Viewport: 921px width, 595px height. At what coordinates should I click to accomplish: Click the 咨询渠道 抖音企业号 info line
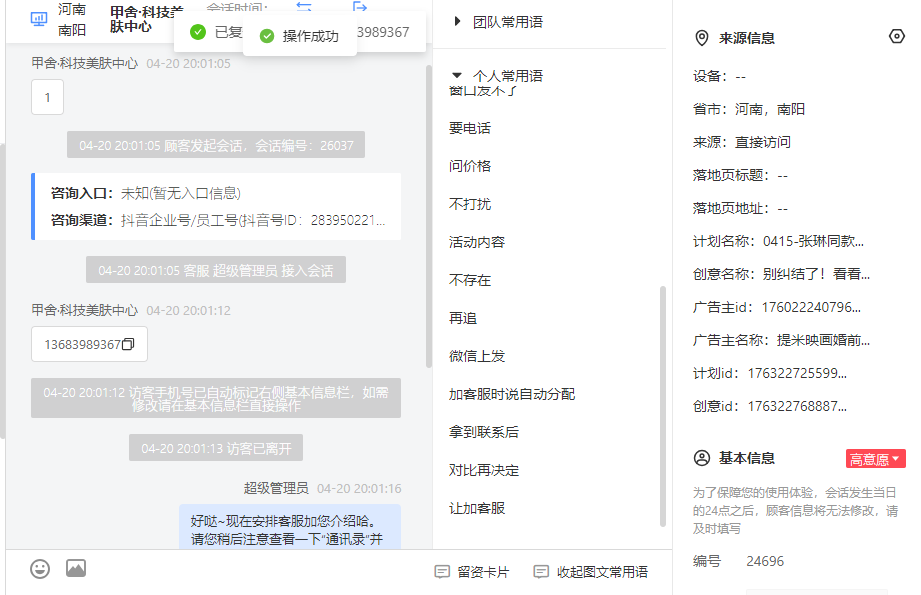click(x=217, y=220)
